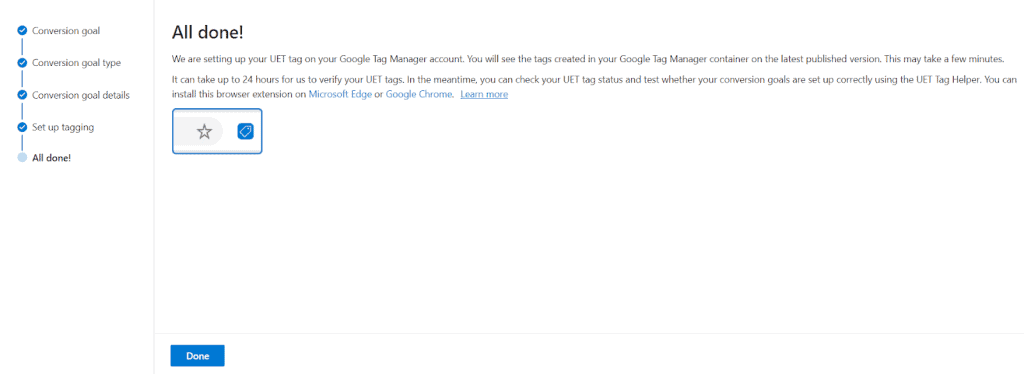This screenshot has height=374, width=1024.
Task: Click the light blue All done step circle
Action: [x=22, y=157]
